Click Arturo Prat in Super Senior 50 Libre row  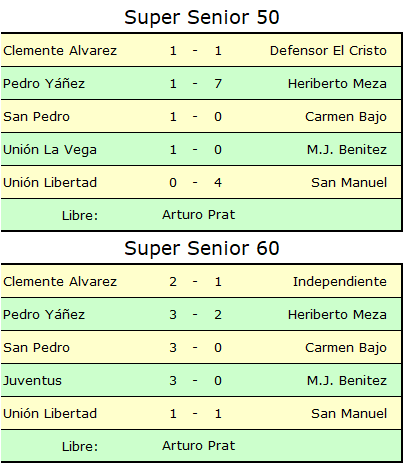click(199, 215)
